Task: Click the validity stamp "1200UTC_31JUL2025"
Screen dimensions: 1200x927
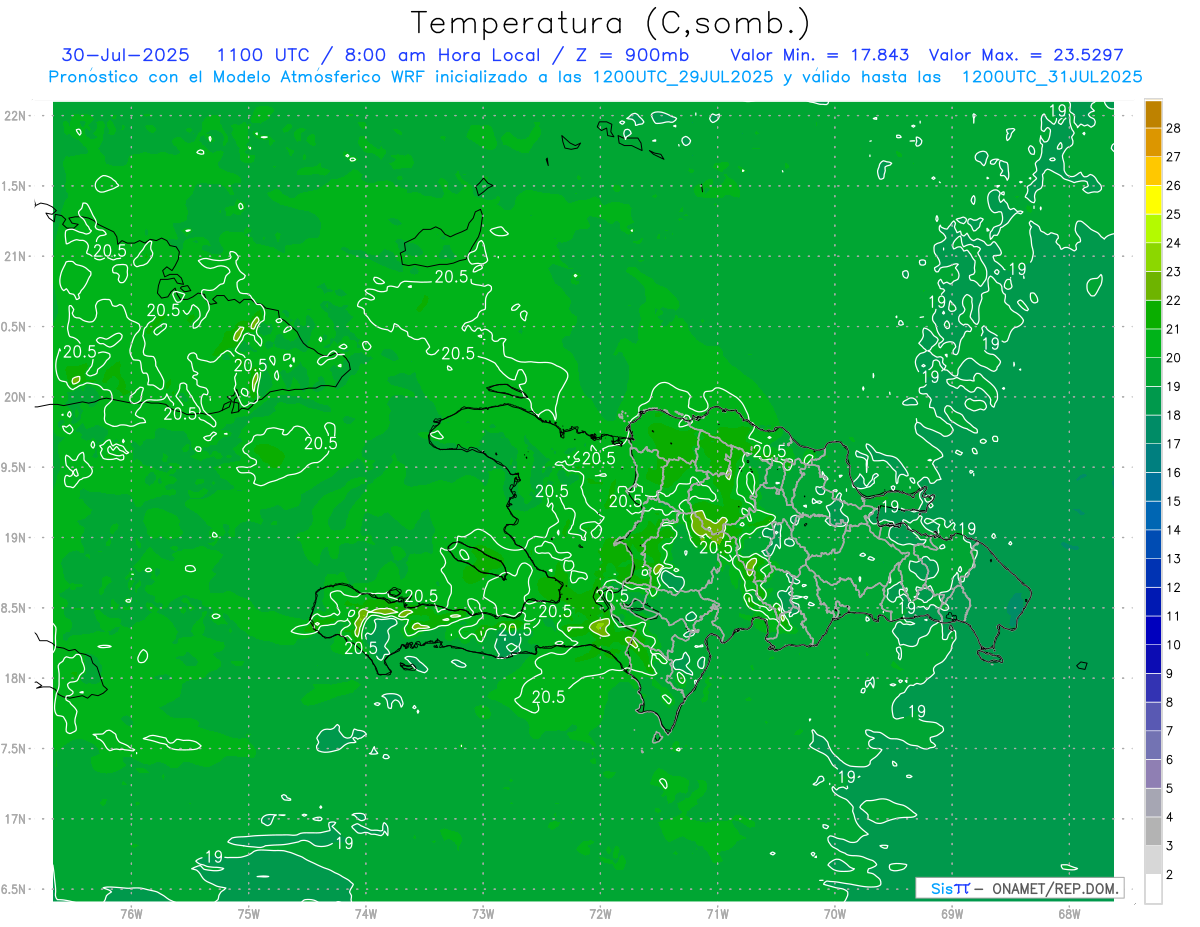Action: 1052,77
